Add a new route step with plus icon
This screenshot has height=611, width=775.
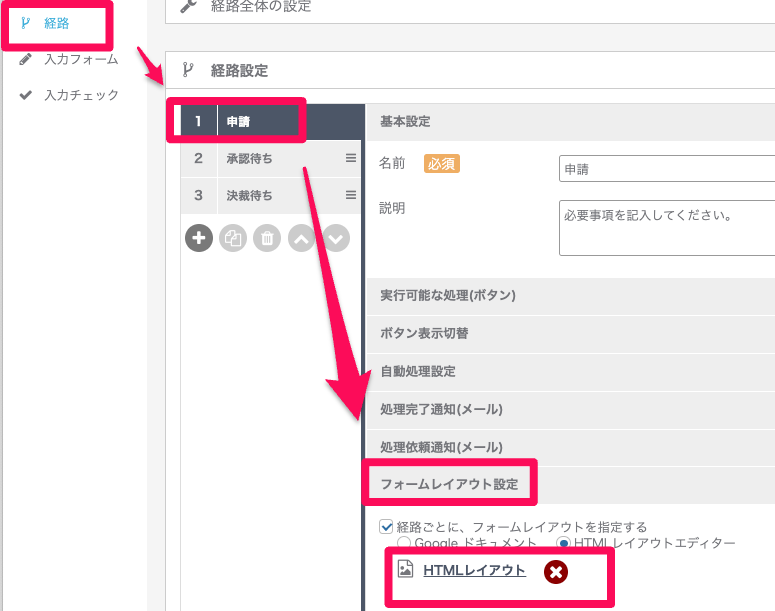(x=199, y=238)
